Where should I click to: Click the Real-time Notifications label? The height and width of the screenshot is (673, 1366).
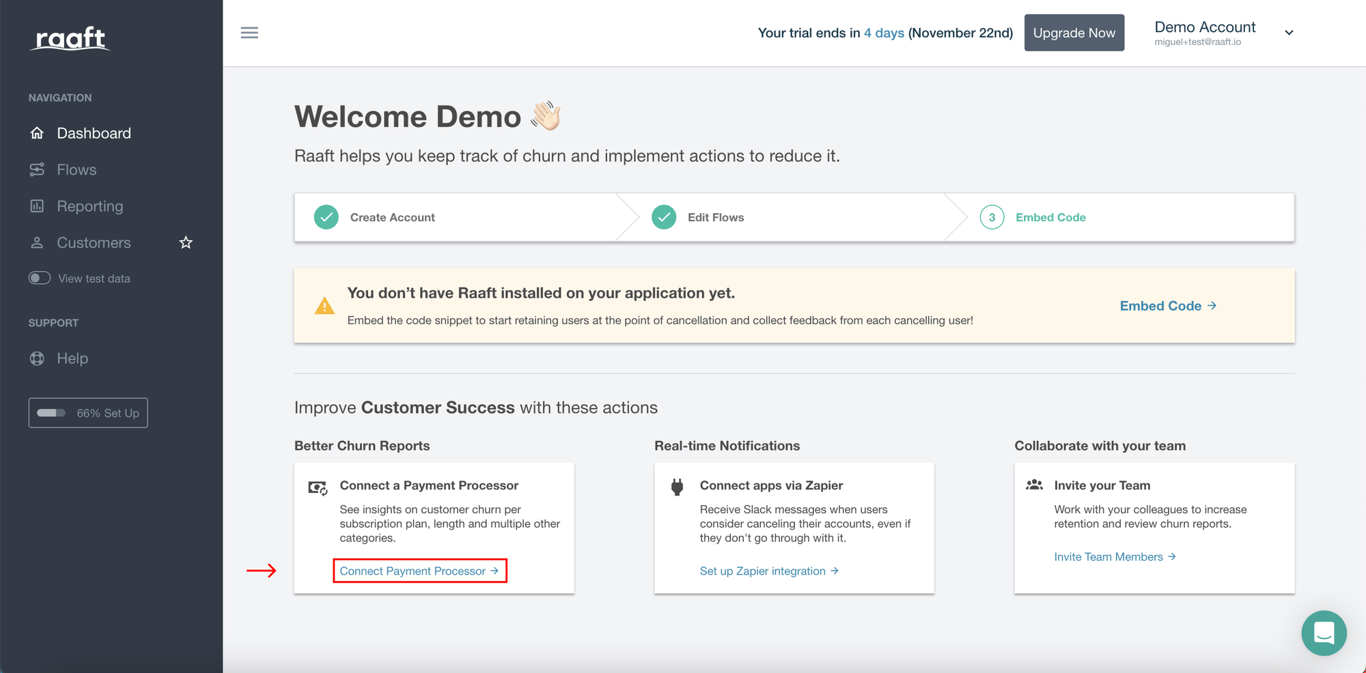(x=727, y=446)
